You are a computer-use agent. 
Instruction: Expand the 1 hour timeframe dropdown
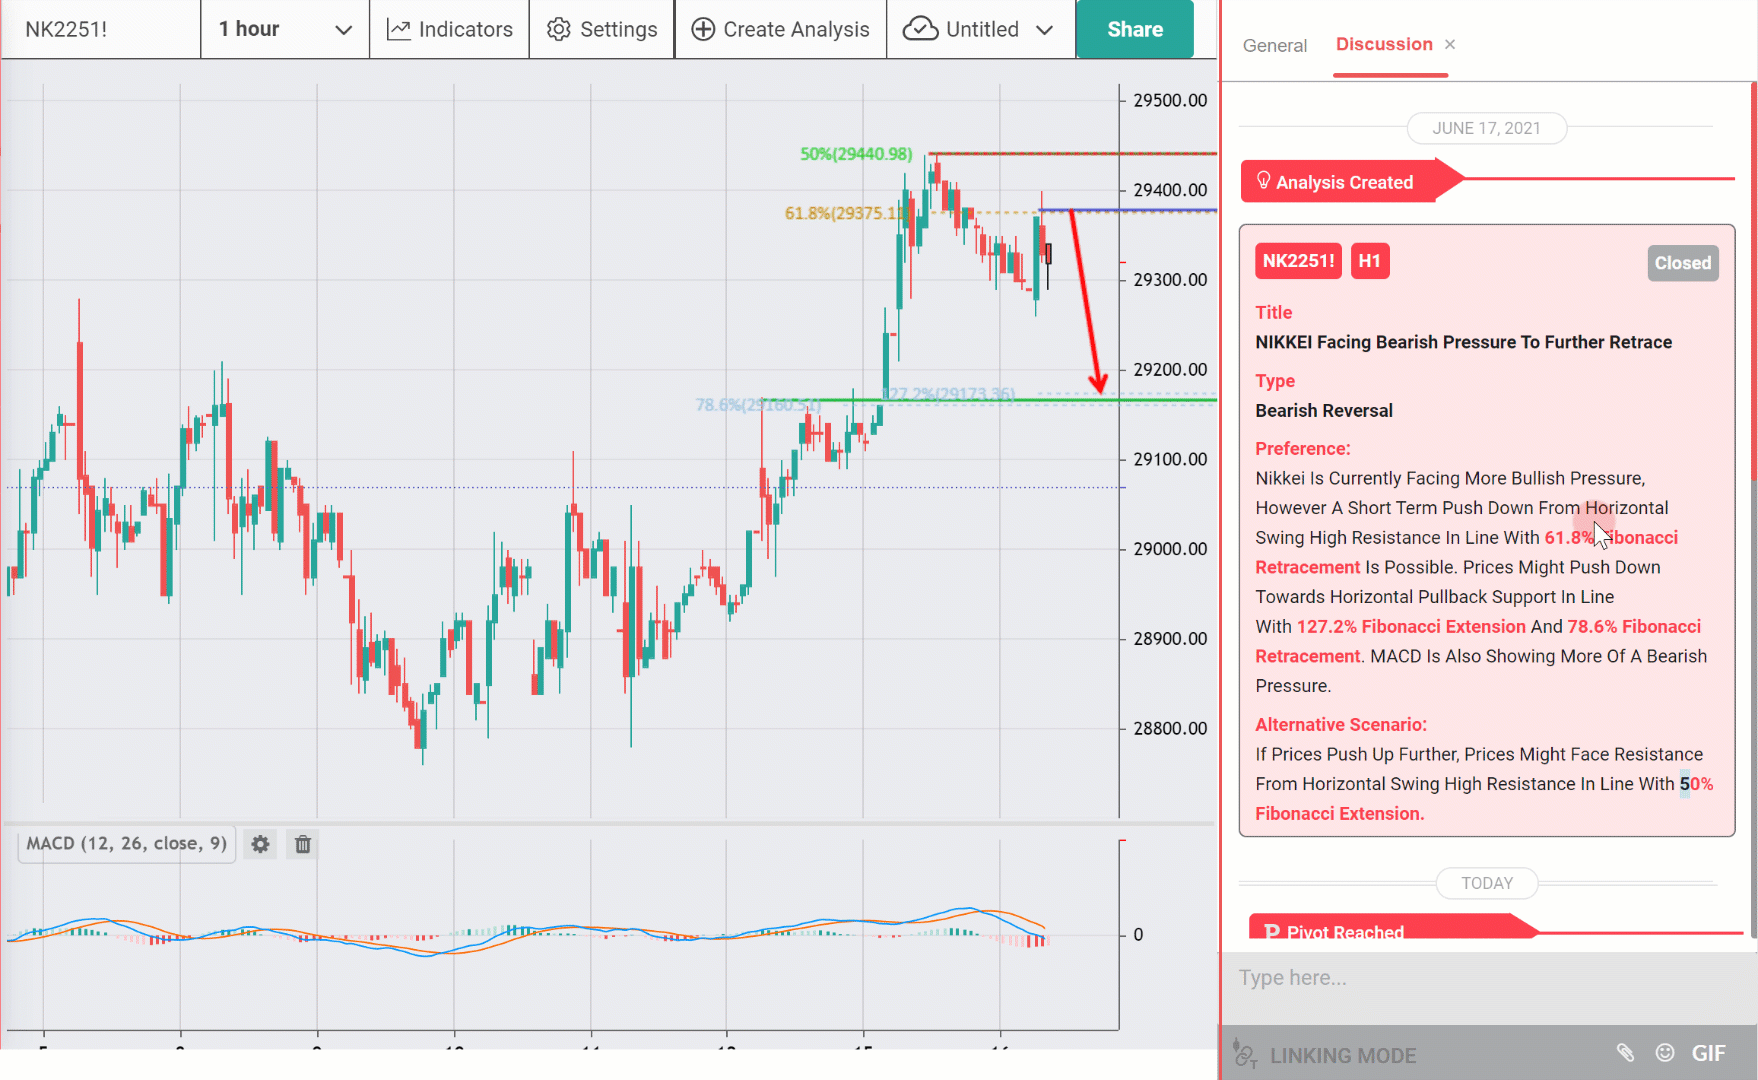click(285, 29)
